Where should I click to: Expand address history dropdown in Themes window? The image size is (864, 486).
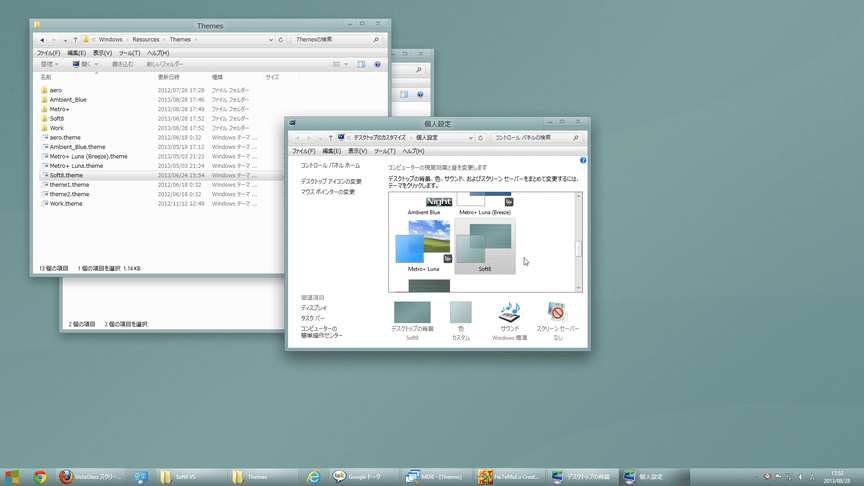point(271,40)
